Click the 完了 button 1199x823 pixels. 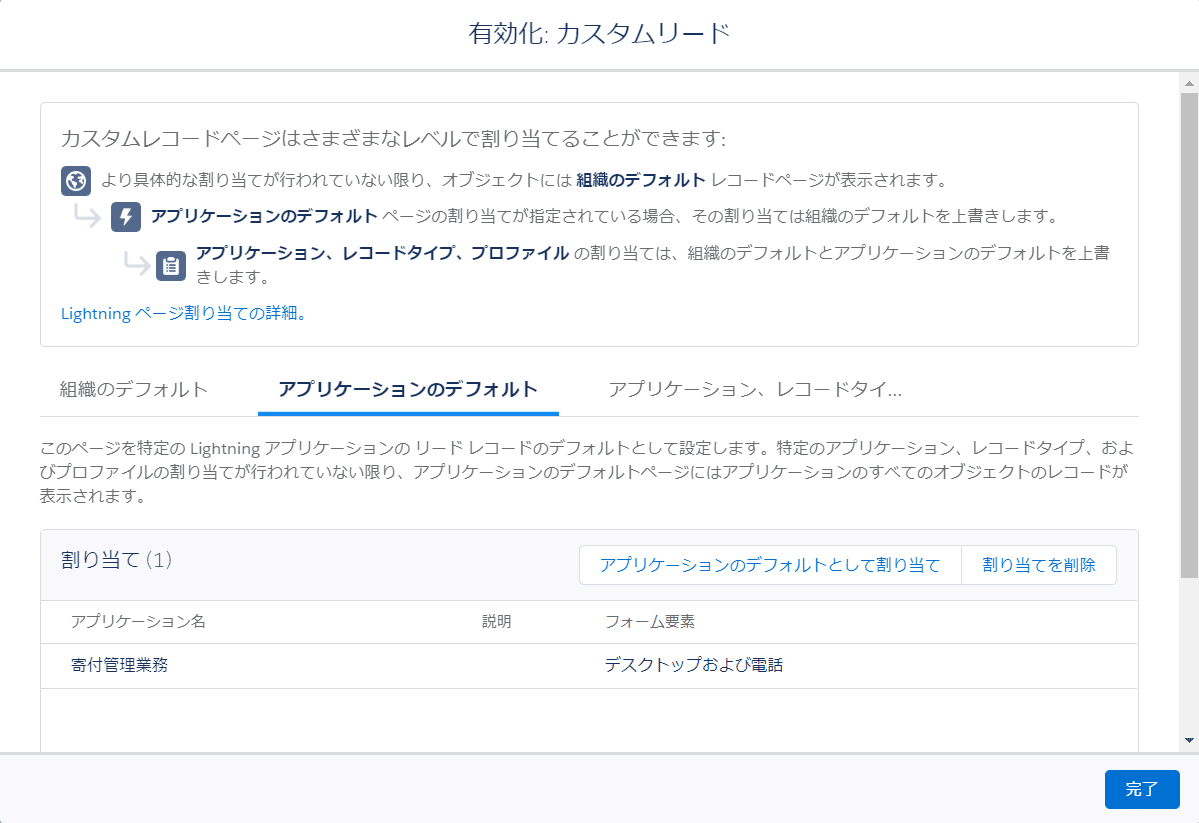1142,789
